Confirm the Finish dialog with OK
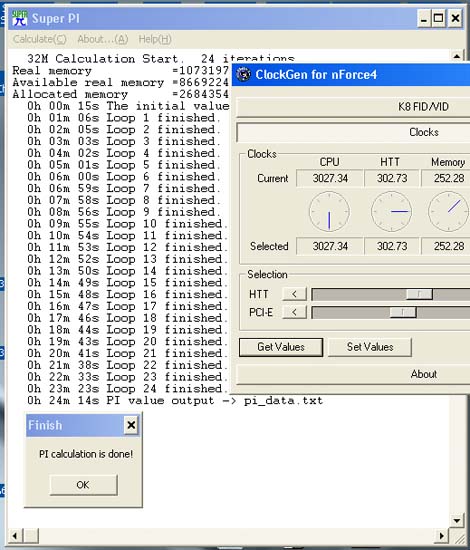470x550 pixels. click(x=83, y=485)
